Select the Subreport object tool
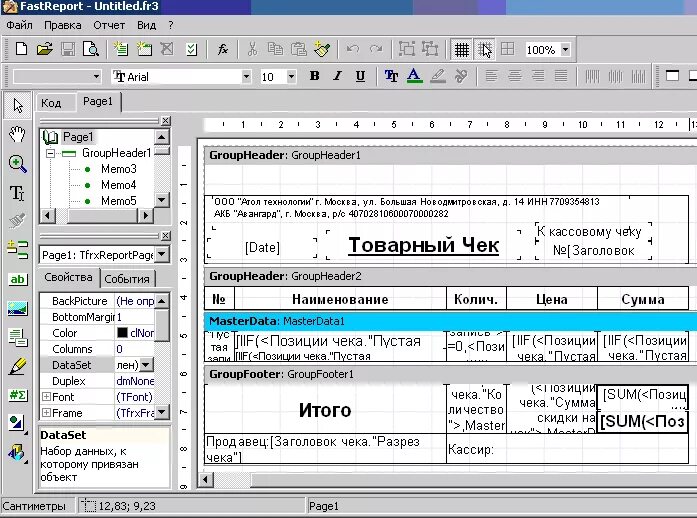Image resolution: width=697 pixels, height=518 pixels. point(17,338)
